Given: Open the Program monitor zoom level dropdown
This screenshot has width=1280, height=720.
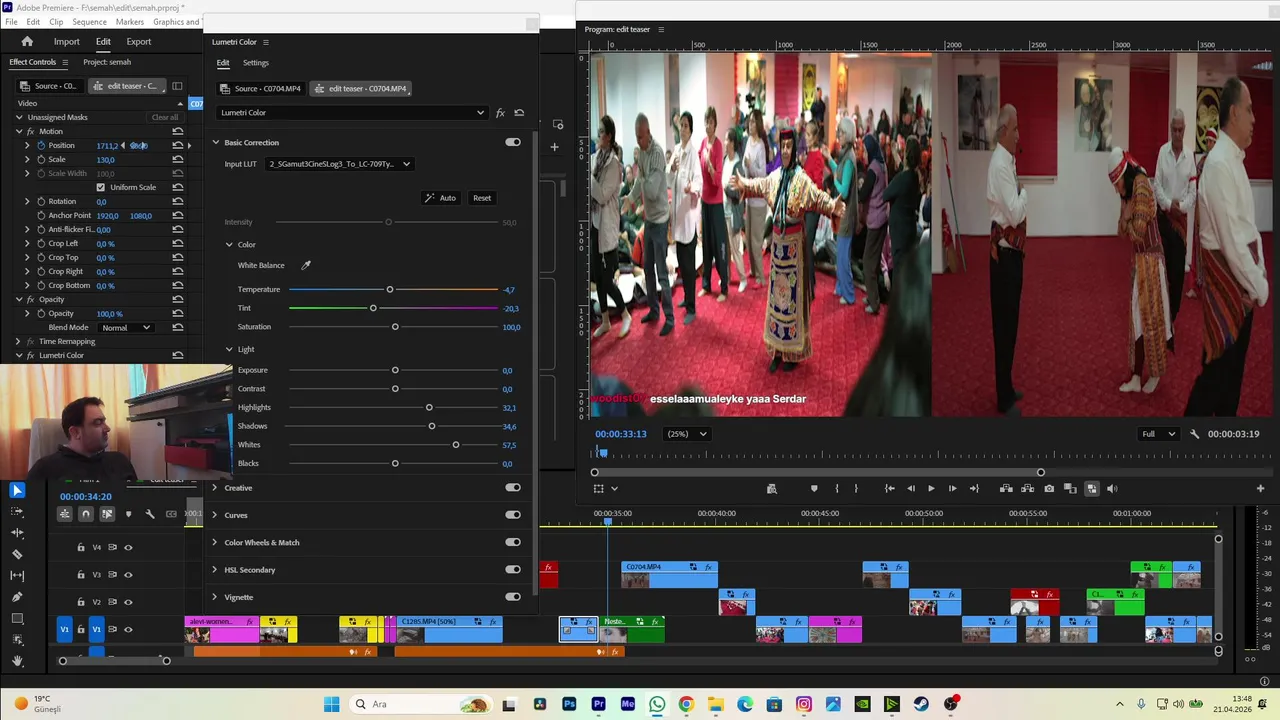Looking at the screenshot, I should coord(687,434).
